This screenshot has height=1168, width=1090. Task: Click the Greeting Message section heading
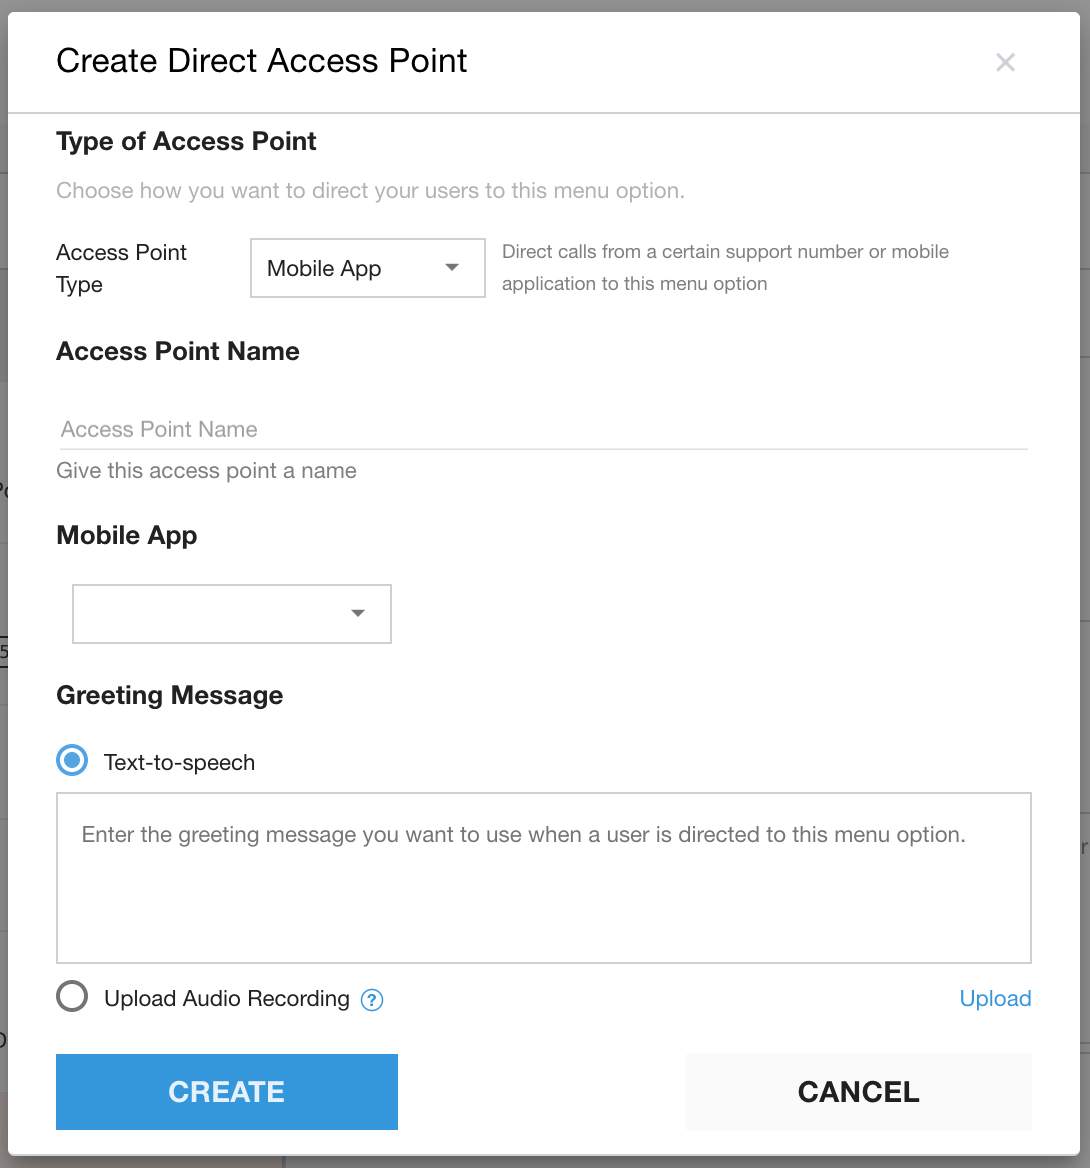170,695
